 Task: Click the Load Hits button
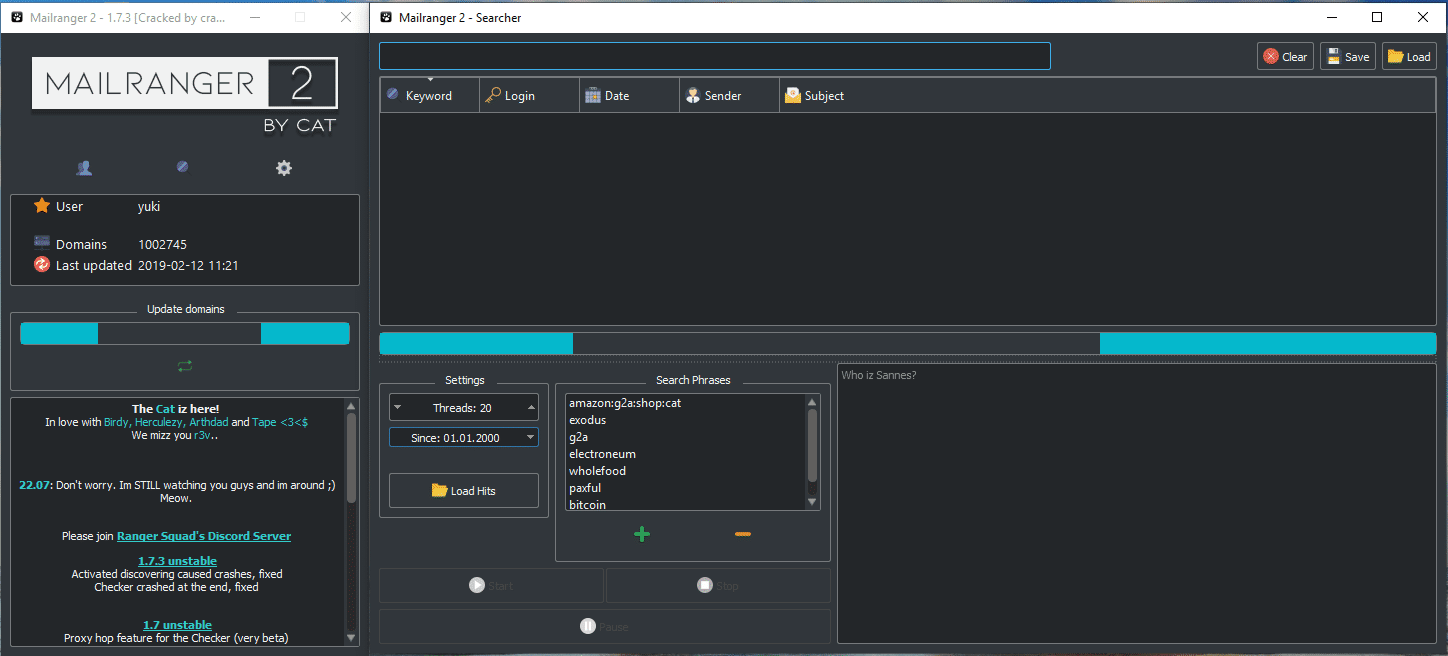[463, 491]
